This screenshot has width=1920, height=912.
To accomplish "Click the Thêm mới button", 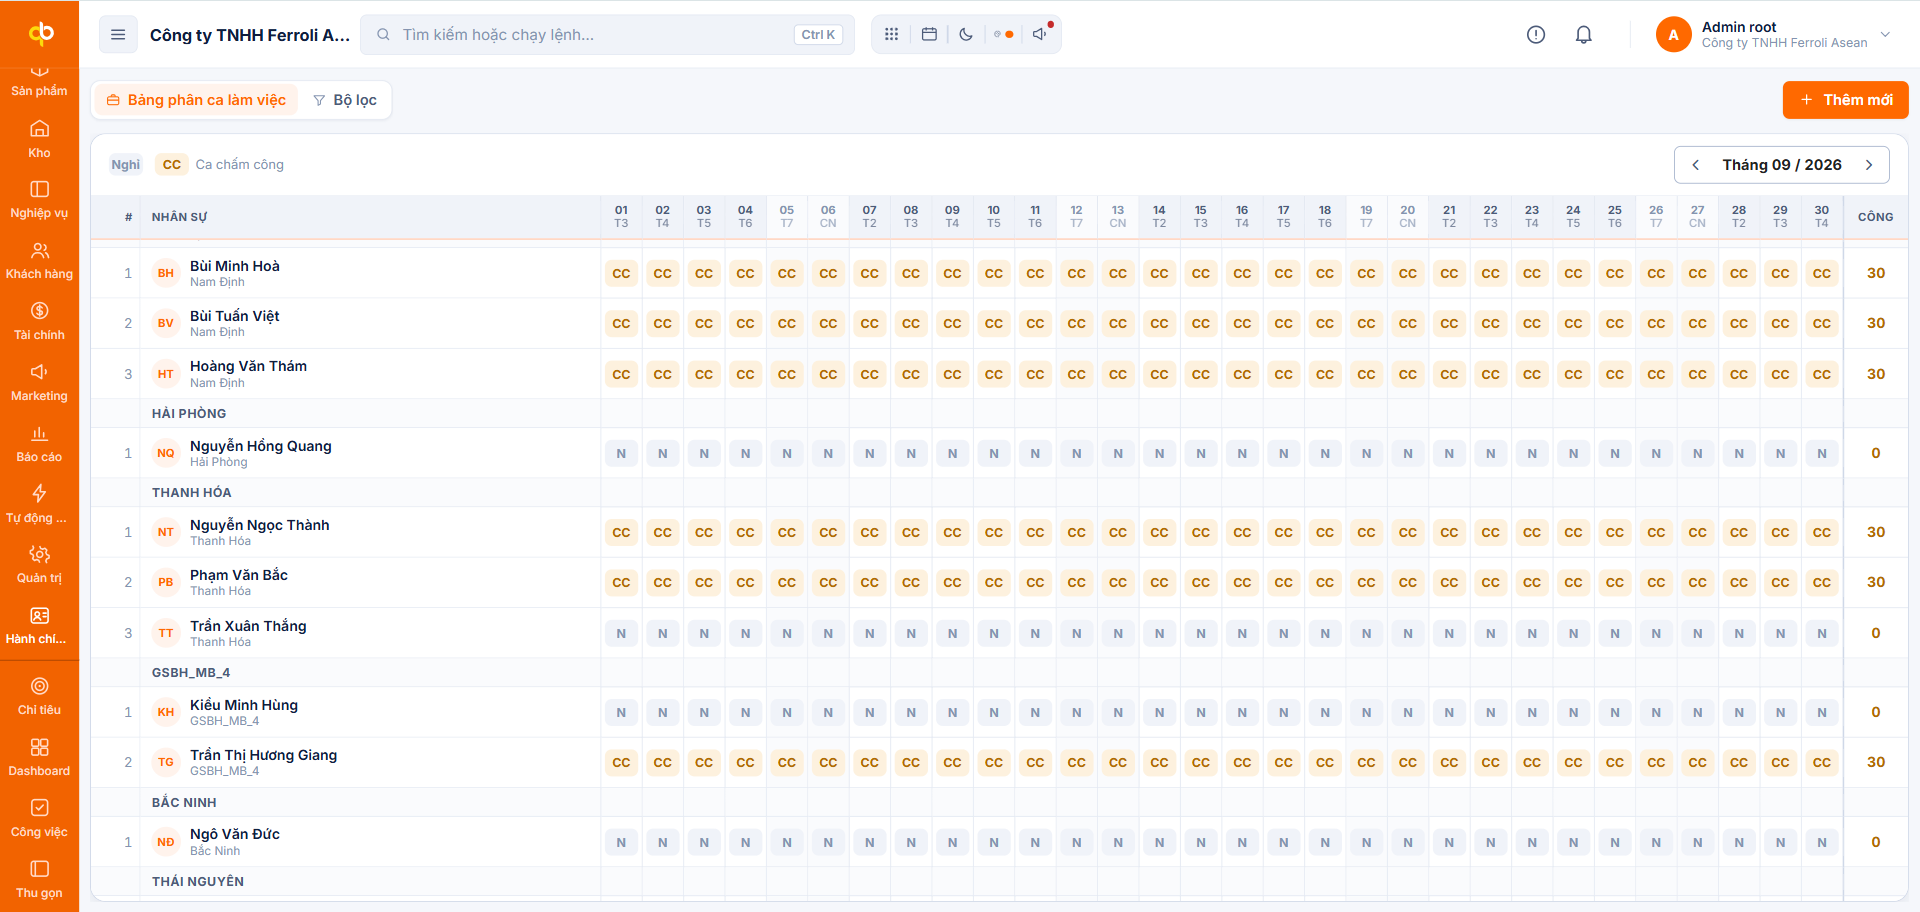I will 1845,100.
